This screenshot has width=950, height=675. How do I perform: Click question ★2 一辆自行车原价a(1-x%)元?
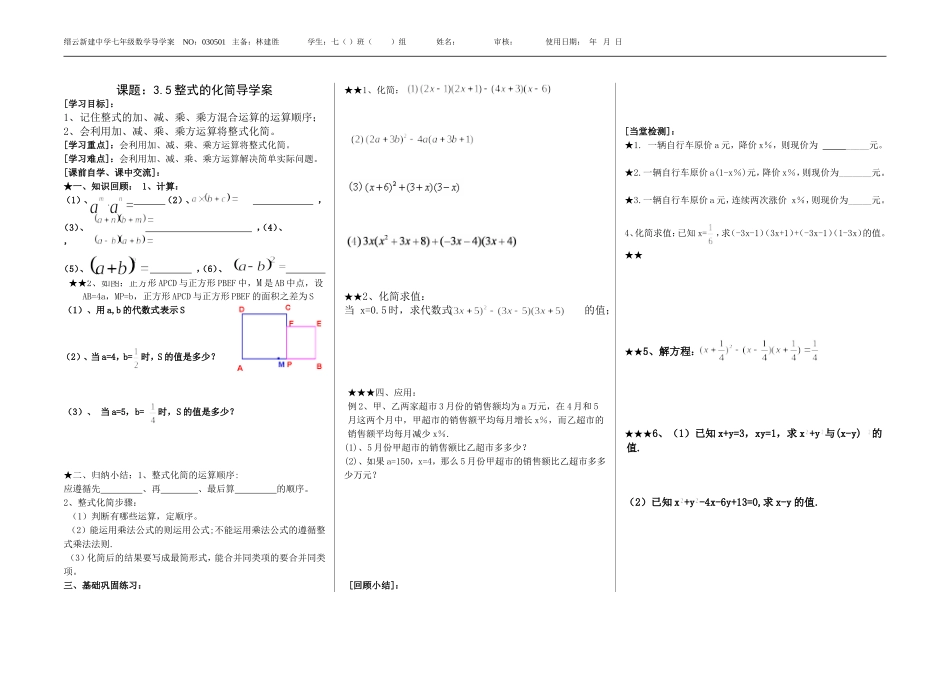tap(755, 173)
